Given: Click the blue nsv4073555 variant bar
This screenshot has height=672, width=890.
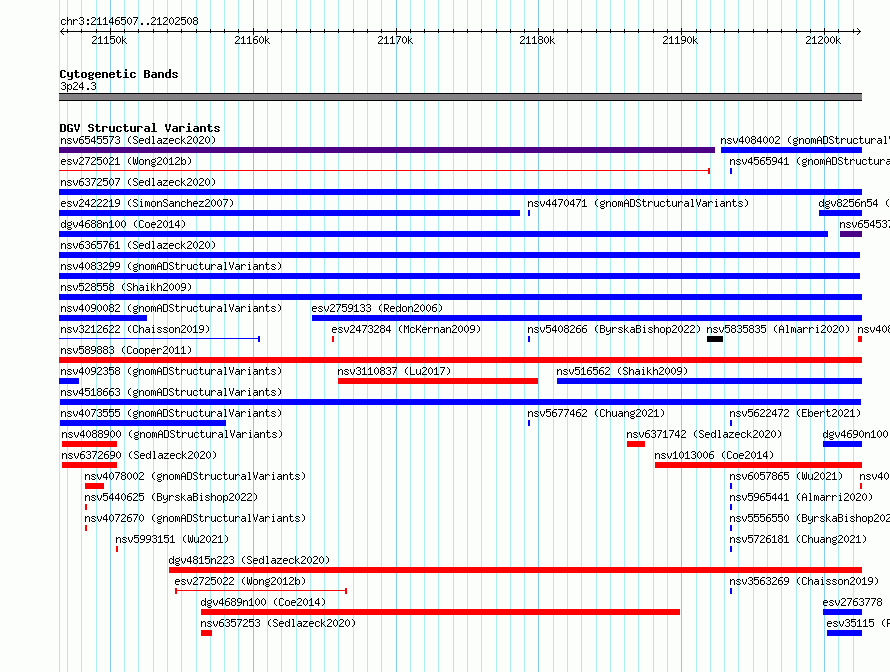Looking at the screenshot, I should click(x=142, y=423).
